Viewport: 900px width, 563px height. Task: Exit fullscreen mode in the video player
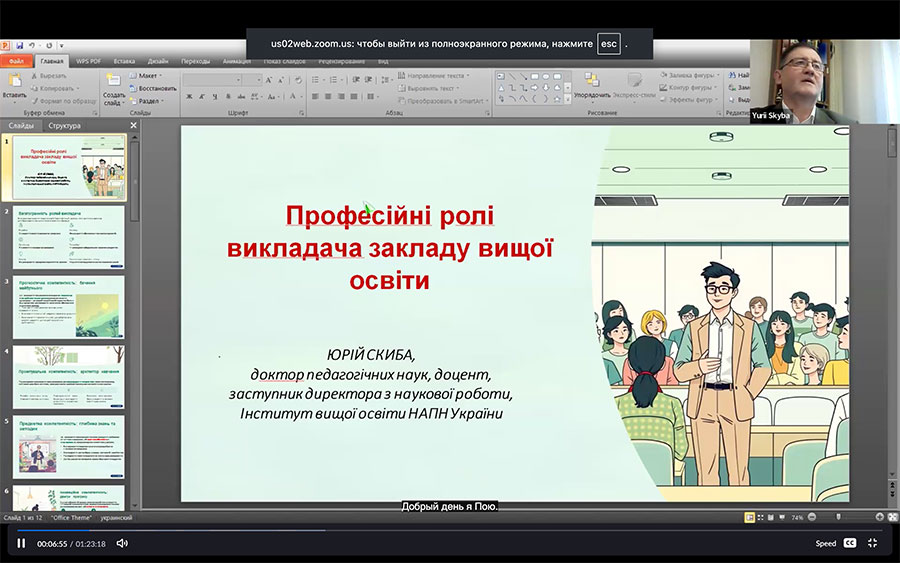coord(872,543)
